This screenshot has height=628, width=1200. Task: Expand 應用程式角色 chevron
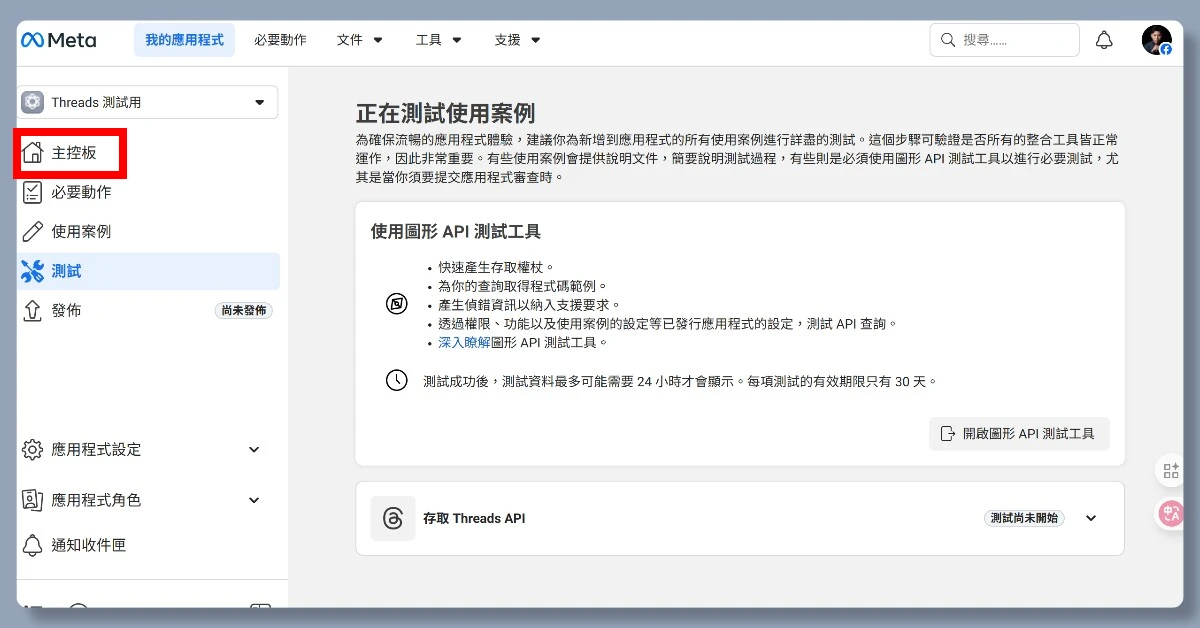point(254,500)
